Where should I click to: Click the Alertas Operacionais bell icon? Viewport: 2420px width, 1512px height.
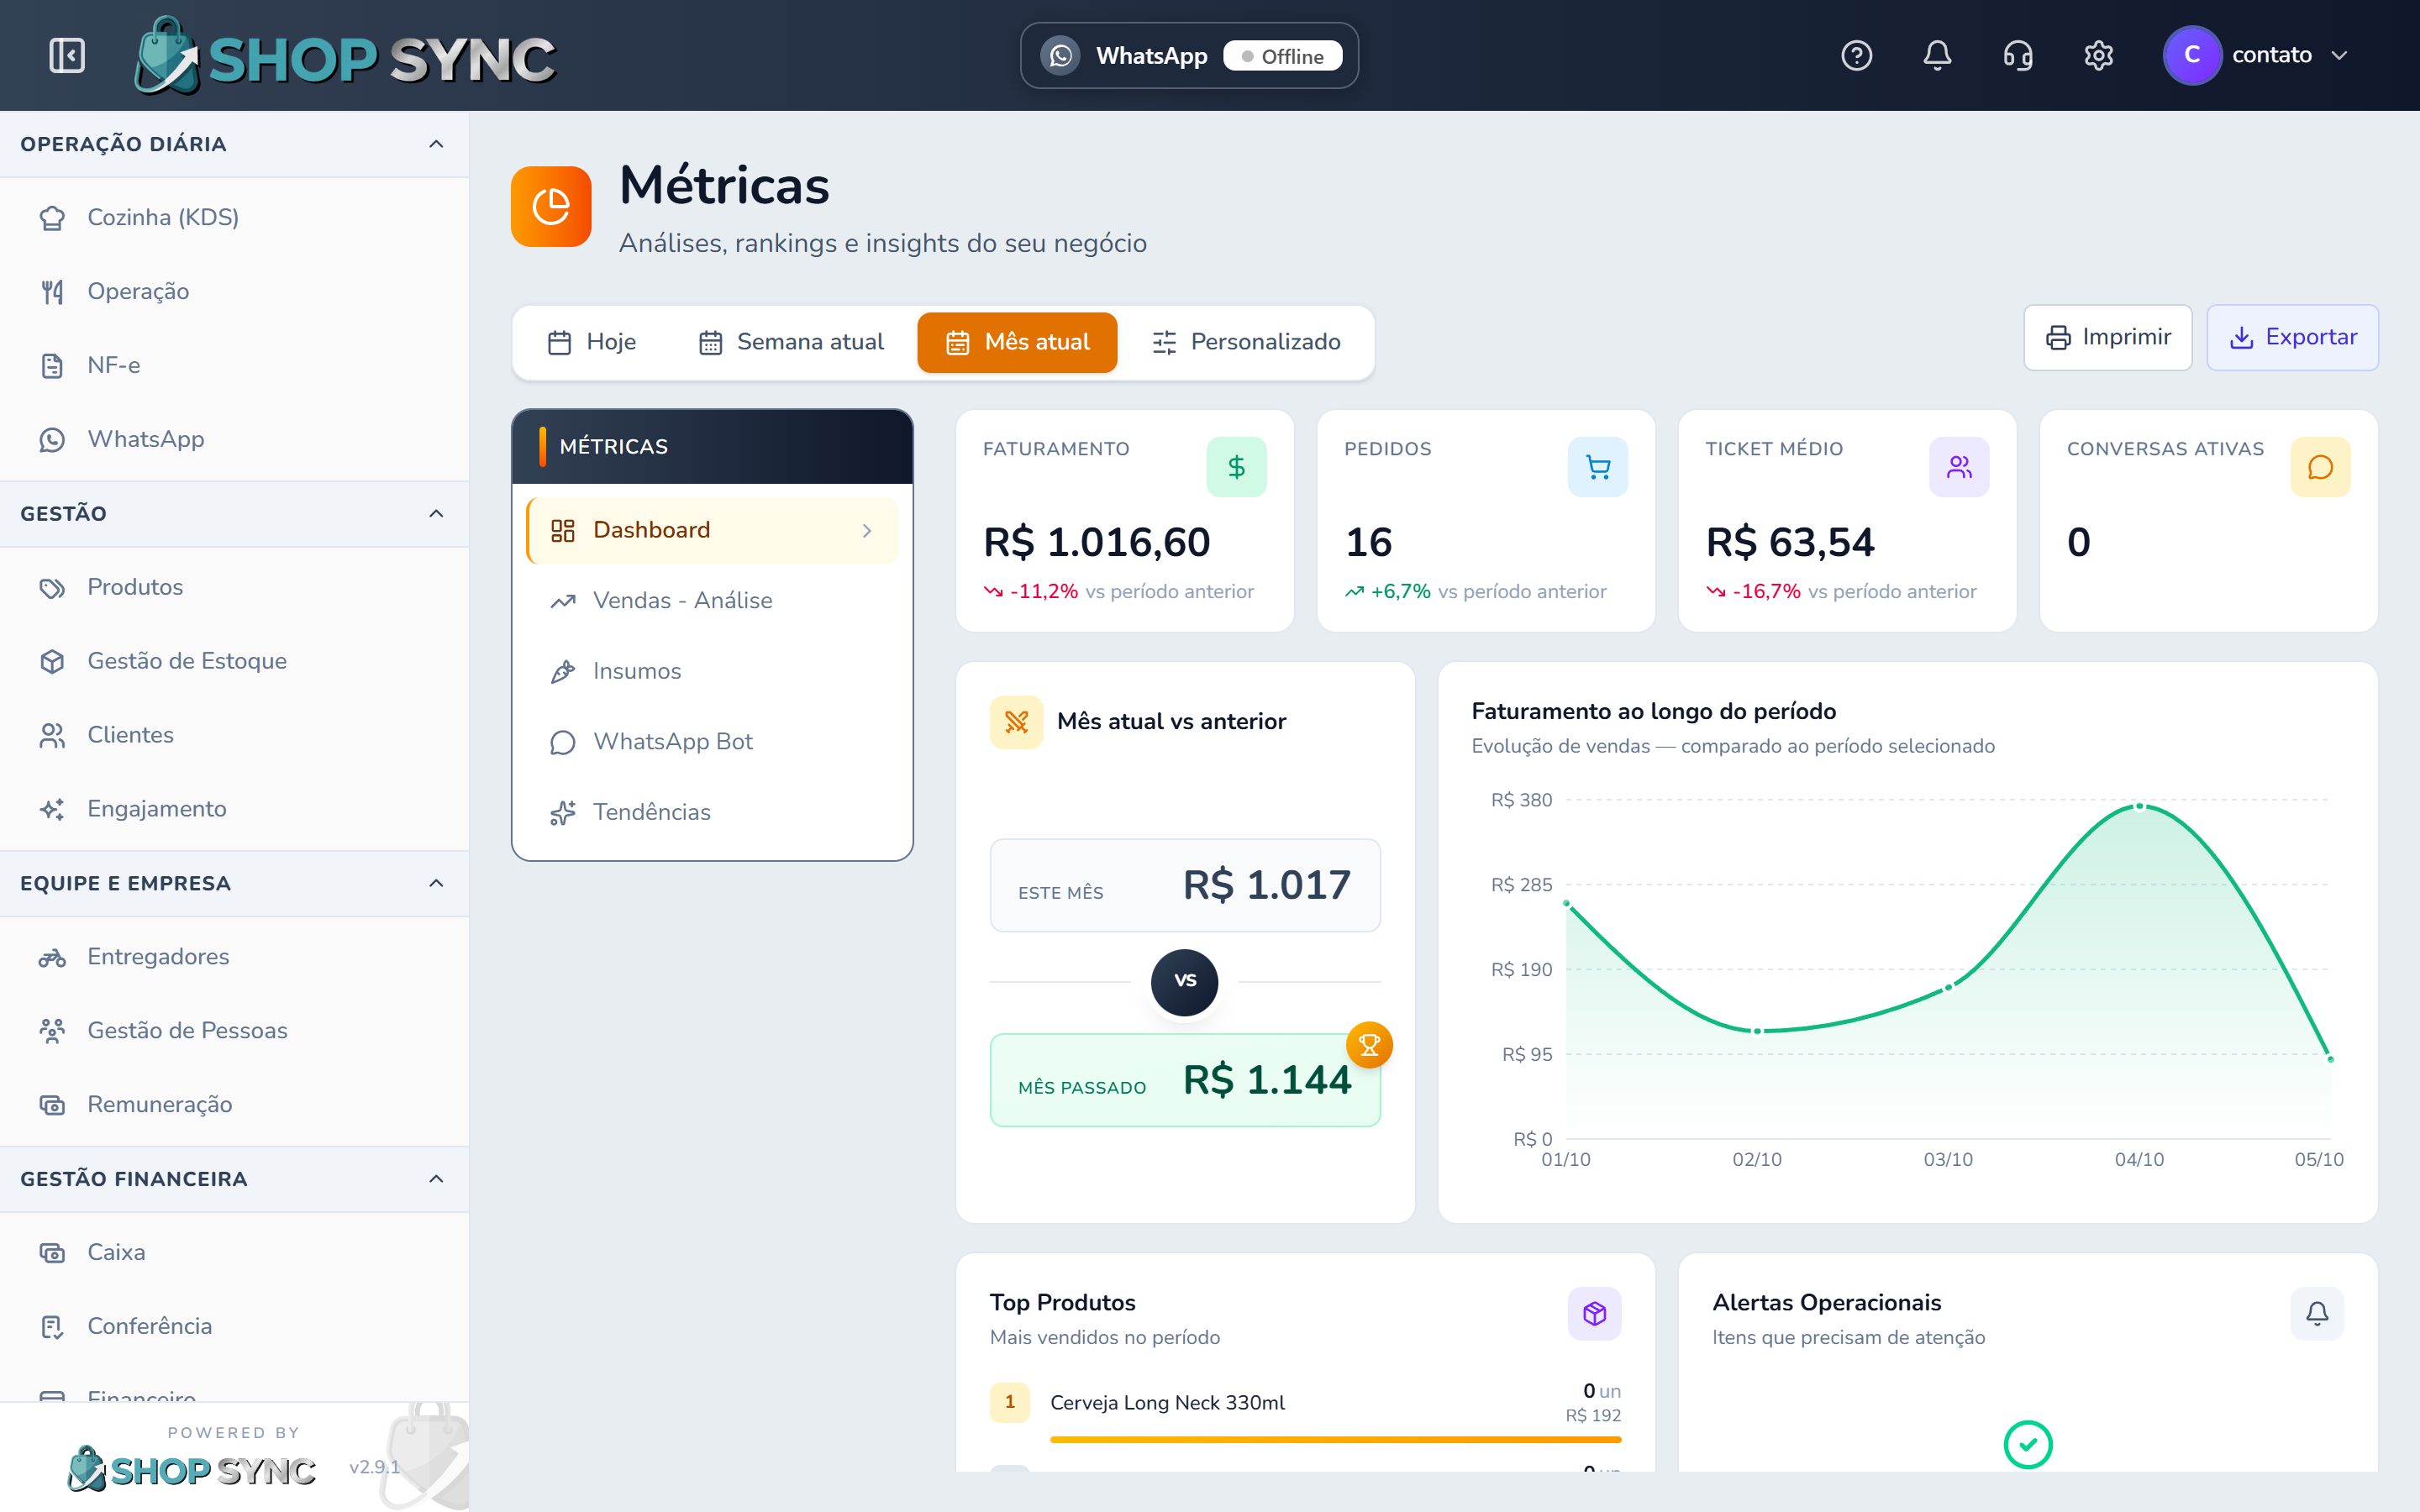(2317, 1313)
